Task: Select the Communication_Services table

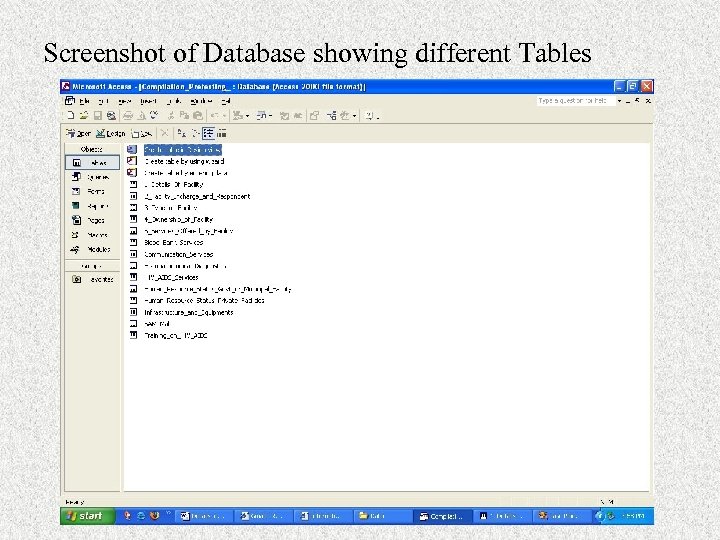Action: (x=179, y=254)
